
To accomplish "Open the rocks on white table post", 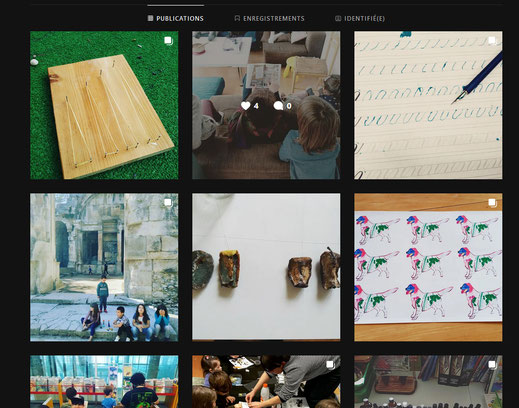I will coord(266,267).
